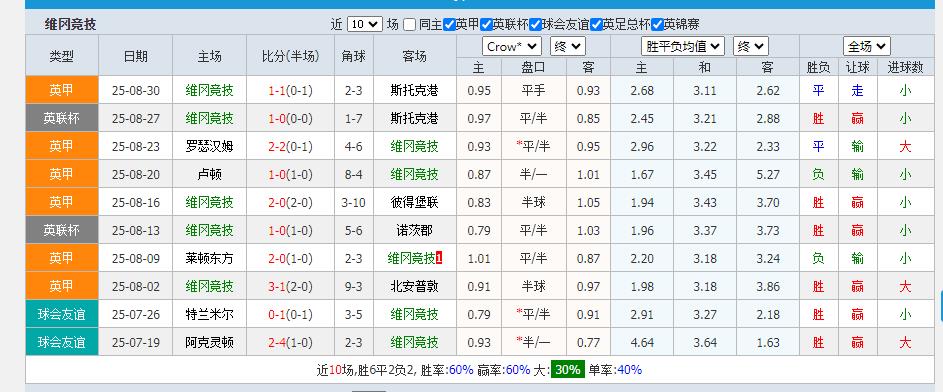Click 北安普敦 away team link
Image resolution: width=943 pixels, height=392 pixels.
414,286
